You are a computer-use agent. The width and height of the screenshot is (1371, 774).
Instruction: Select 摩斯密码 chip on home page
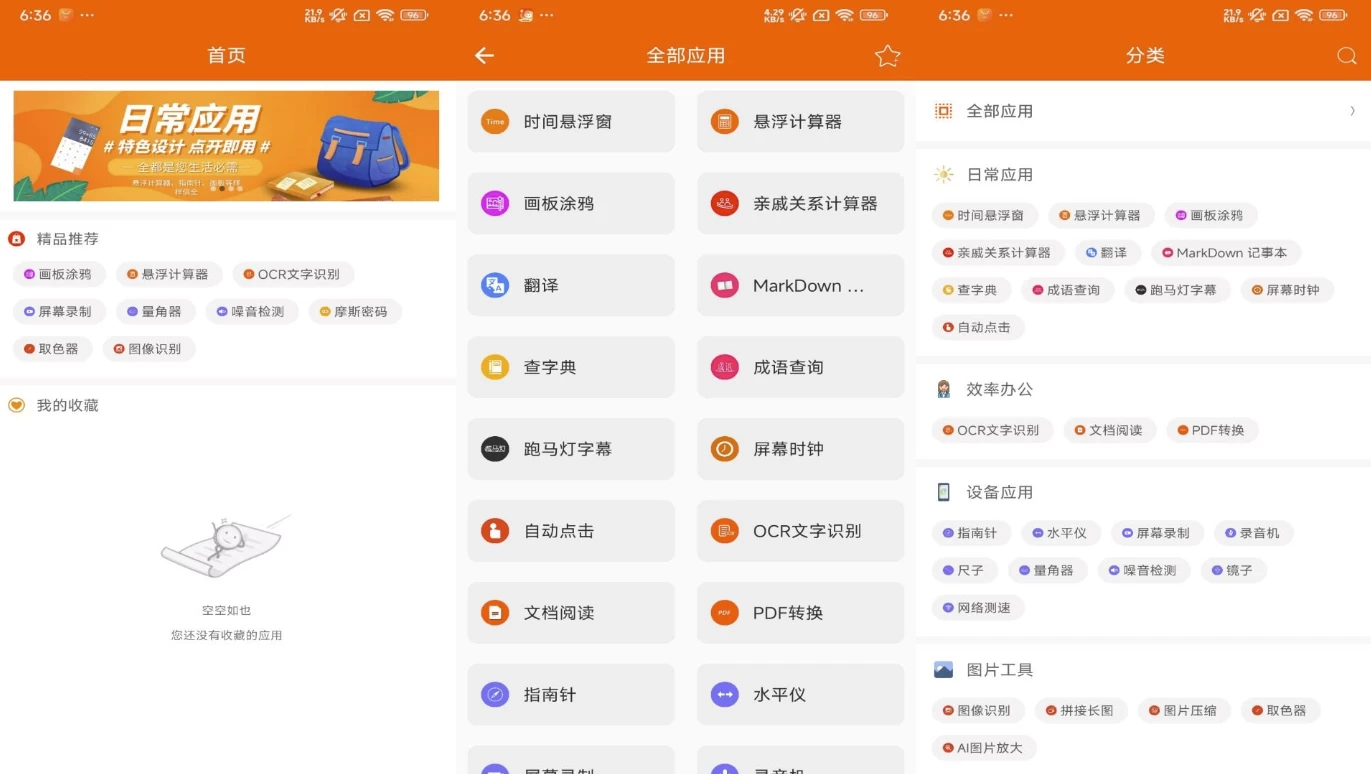(x=355, y=312)
